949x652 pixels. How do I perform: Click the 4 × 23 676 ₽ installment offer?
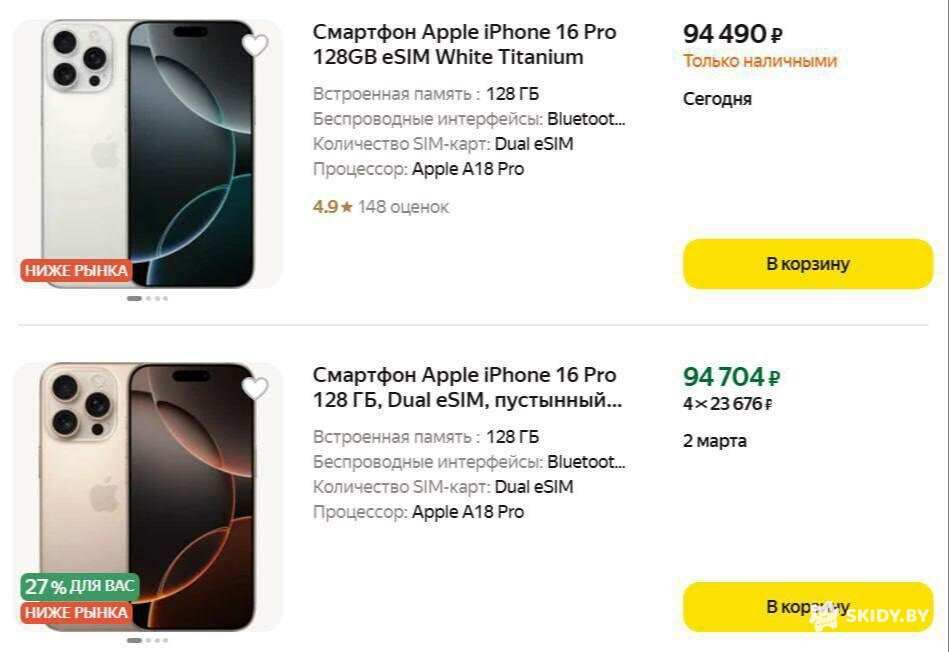pyautogui.click(x=727, y=404)
